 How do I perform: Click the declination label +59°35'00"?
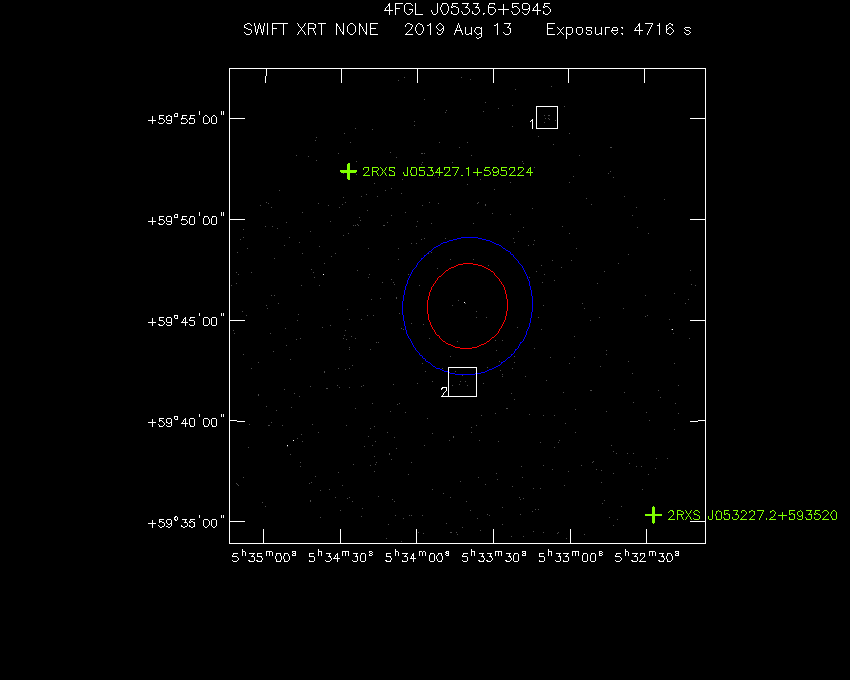point(186,523)
